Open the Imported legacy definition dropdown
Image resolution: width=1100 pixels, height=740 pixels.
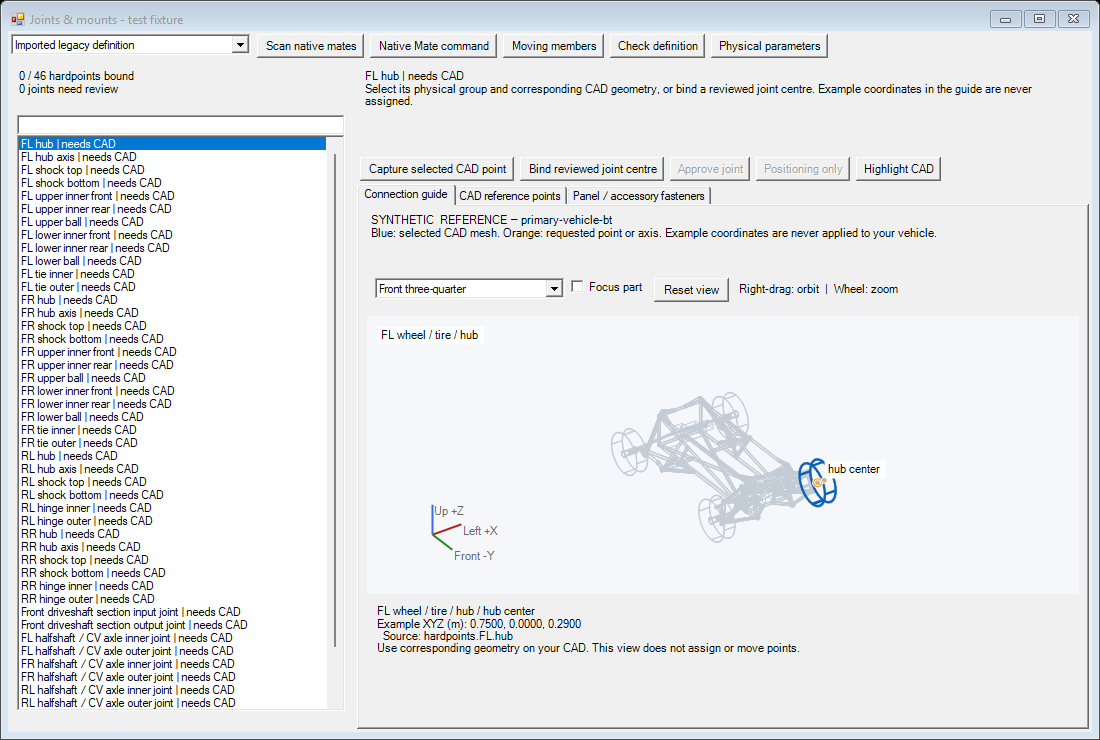tap(240, 45)
